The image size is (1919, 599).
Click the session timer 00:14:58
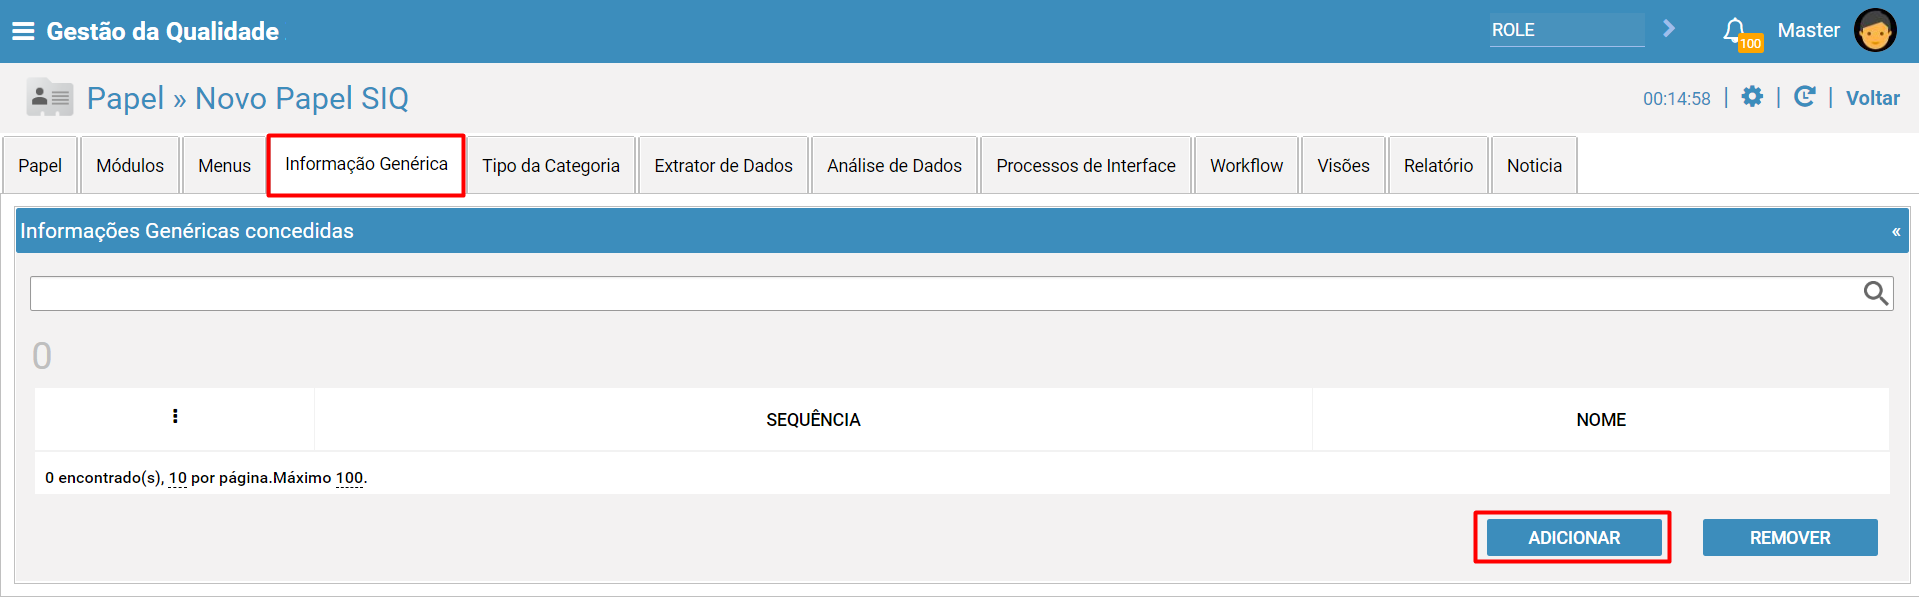click(1677, 99)
